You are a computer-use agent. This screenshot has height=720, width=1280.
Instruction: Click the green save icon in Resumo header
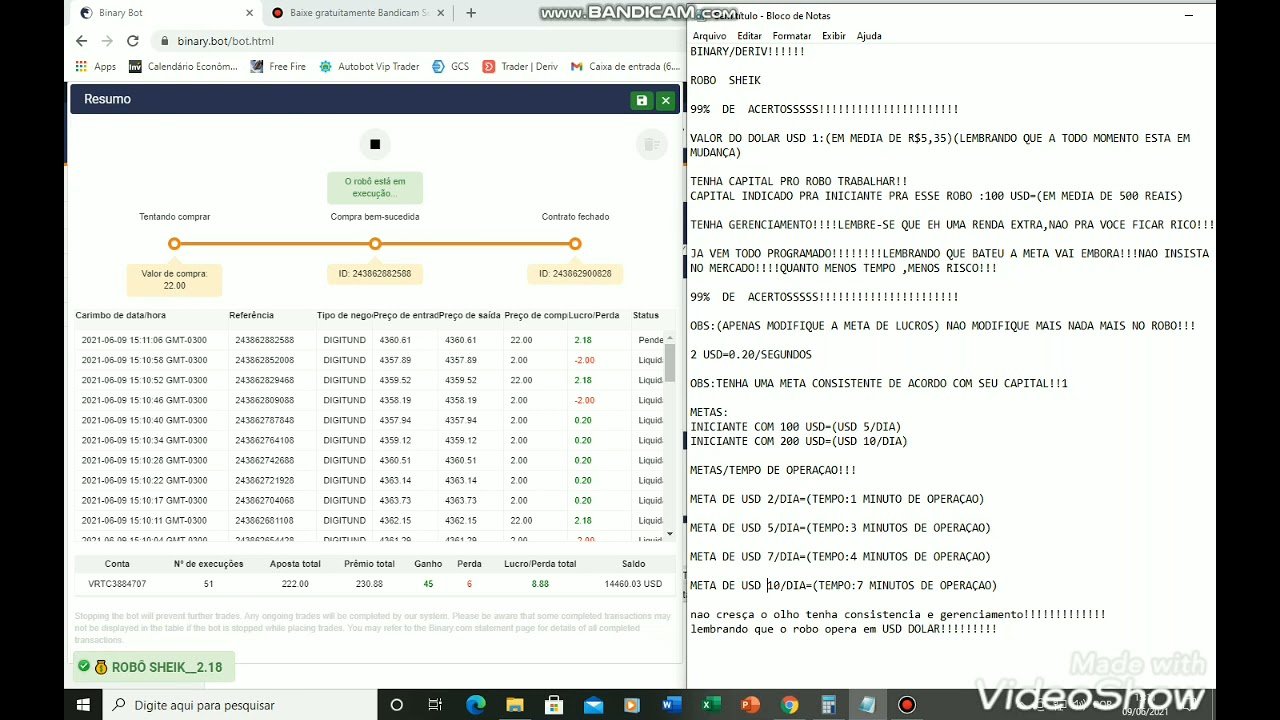(x=641, y=100)
